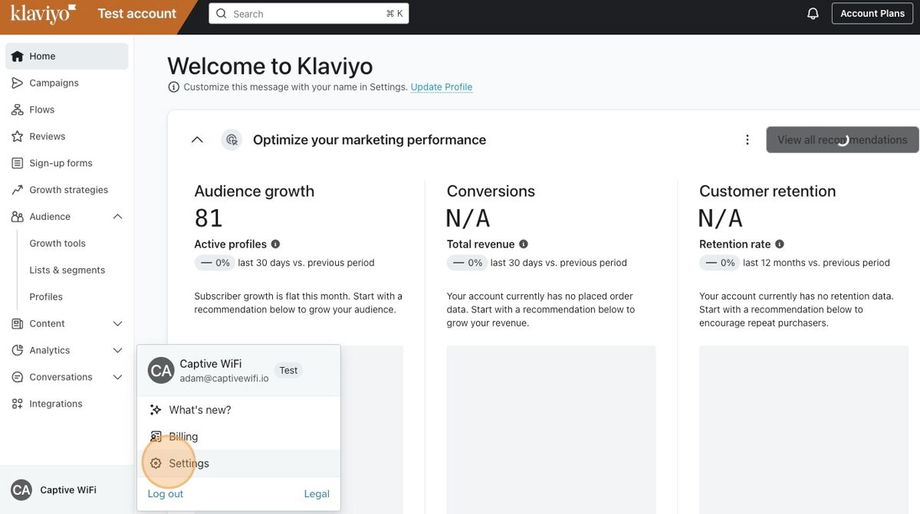
Task: Click the Update Profile link
Action: point(441,87)
